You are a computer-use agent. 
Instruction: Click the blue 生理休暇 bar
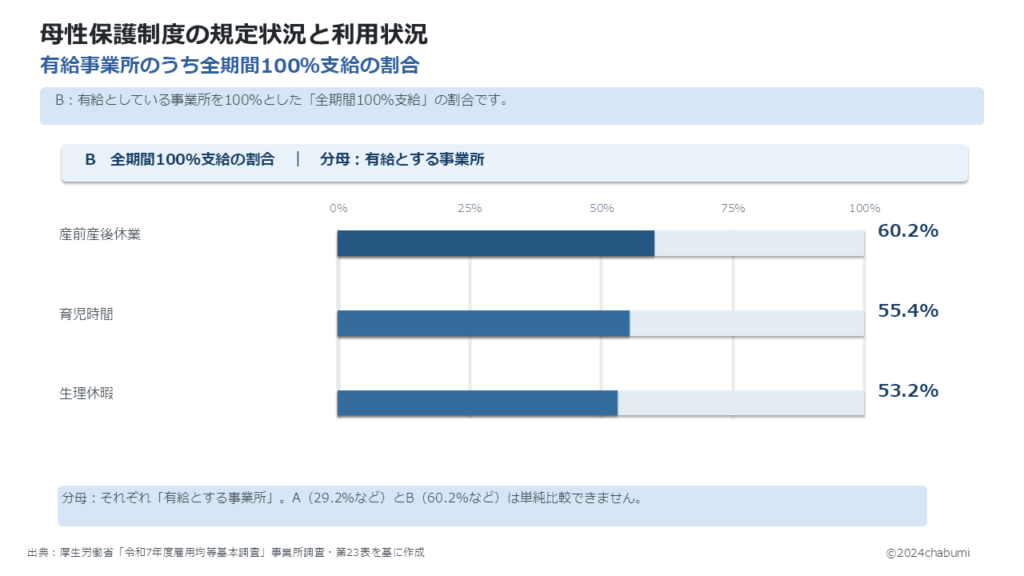click(x=477, y=403)
